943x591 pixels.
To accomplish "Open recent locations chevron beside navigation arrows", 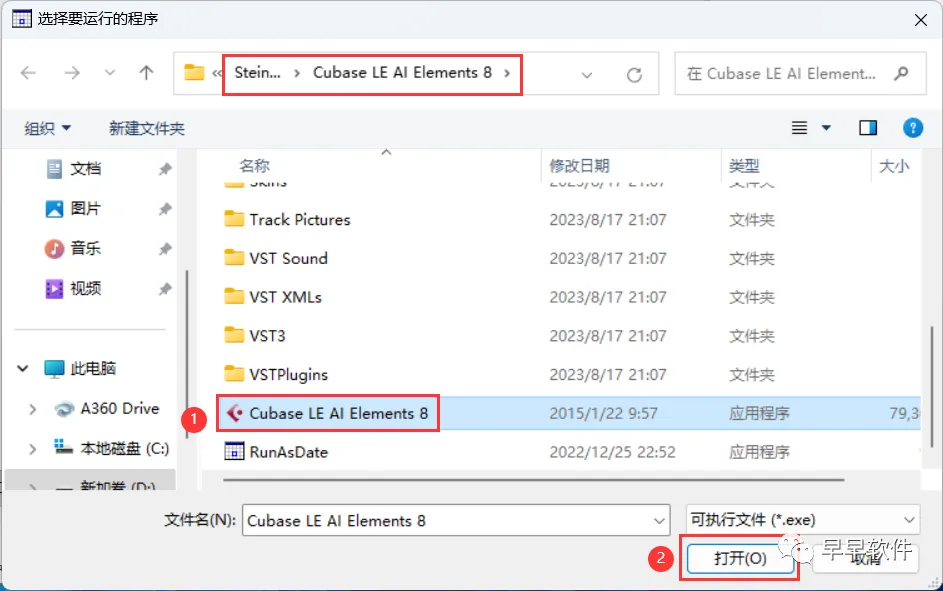I will 109,73.
